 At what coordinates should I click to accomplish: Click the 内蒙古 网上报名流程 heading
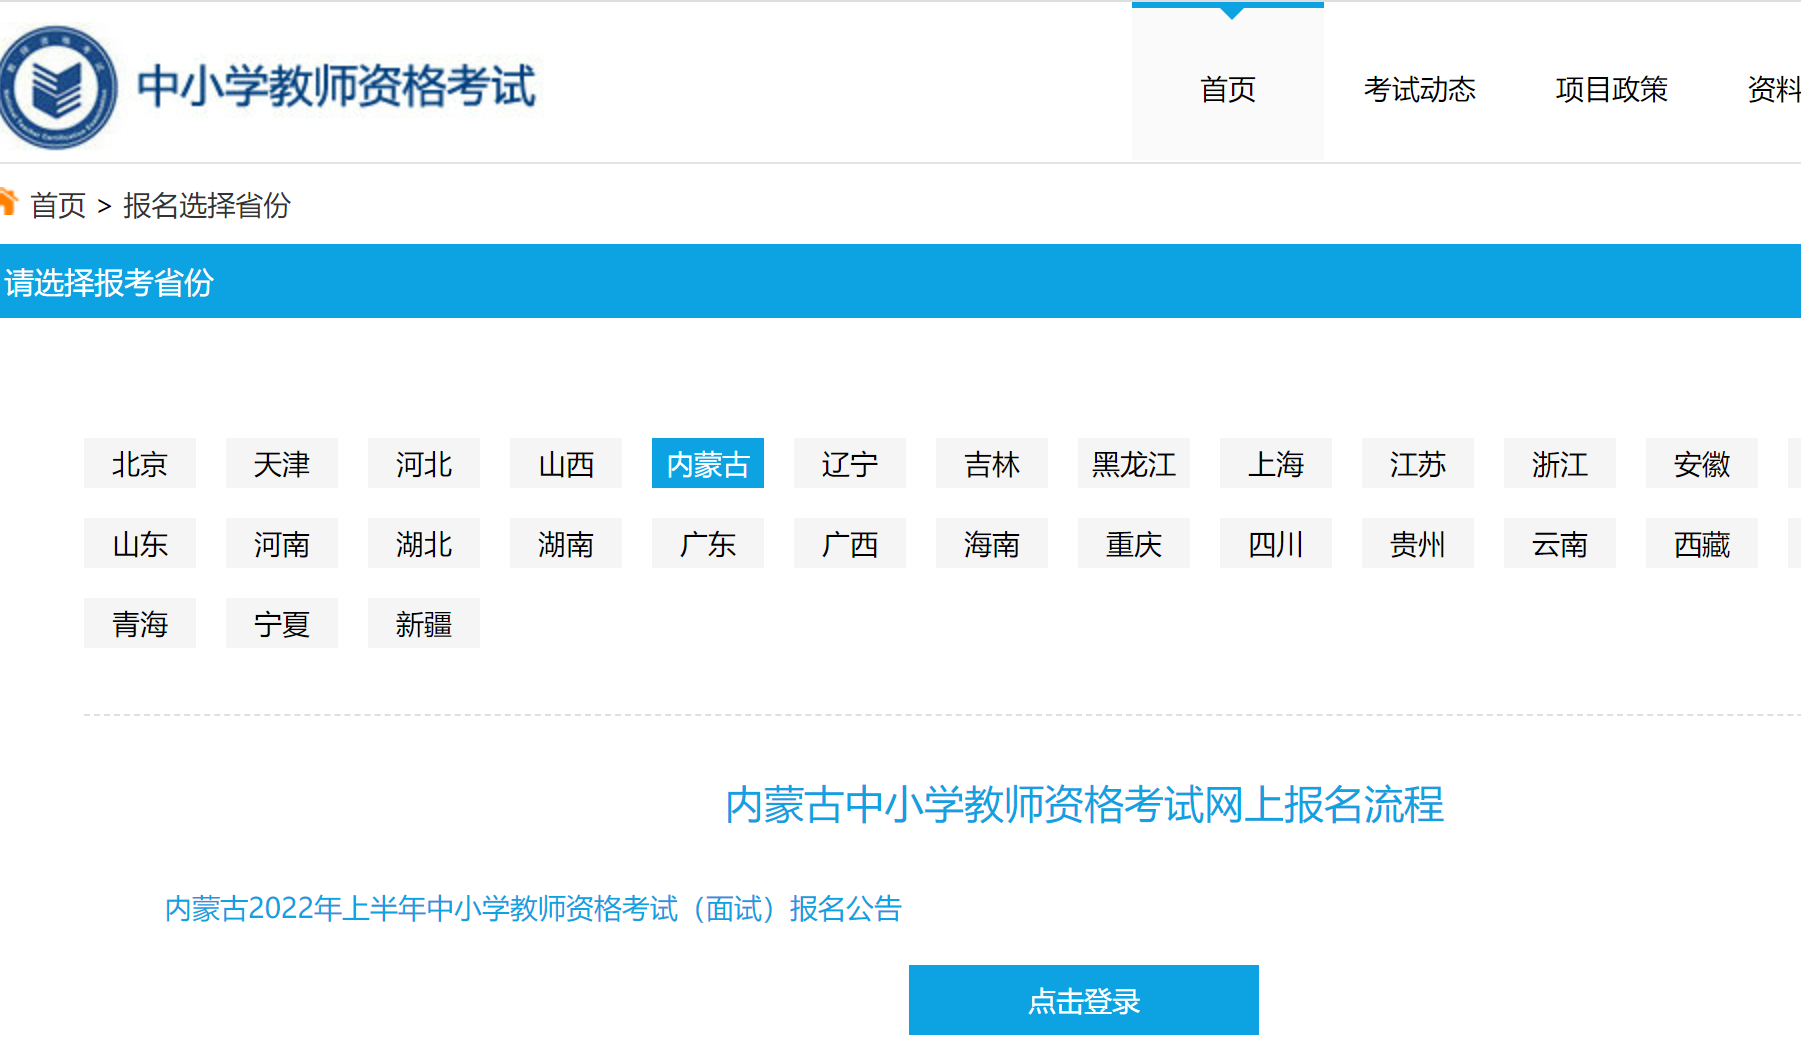tap(1084, 805)
